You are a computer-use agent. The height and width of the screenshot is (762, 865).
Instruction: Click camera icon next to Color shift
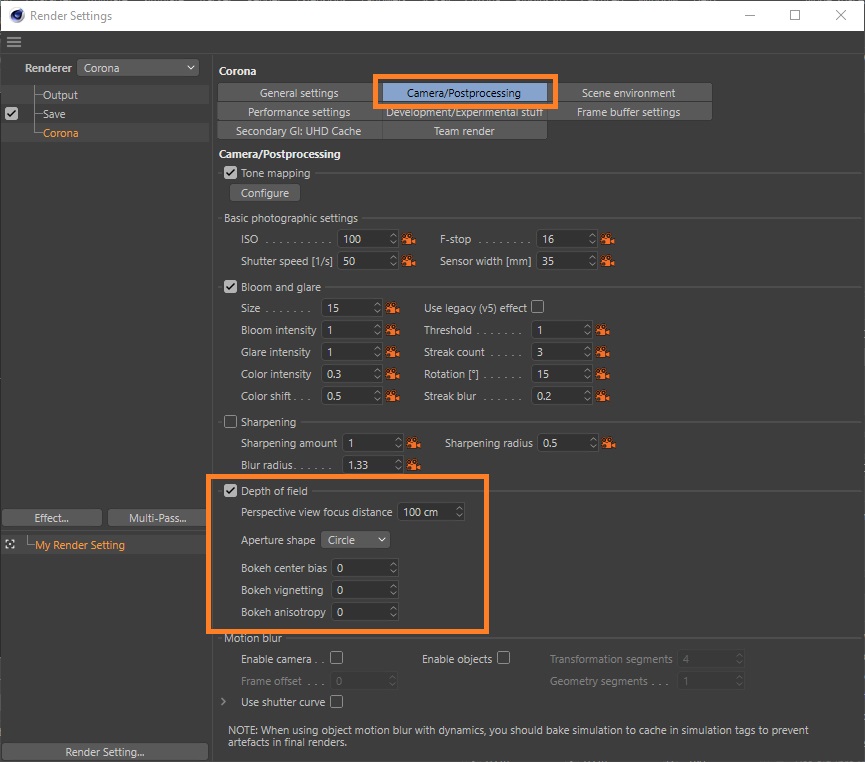392,396
